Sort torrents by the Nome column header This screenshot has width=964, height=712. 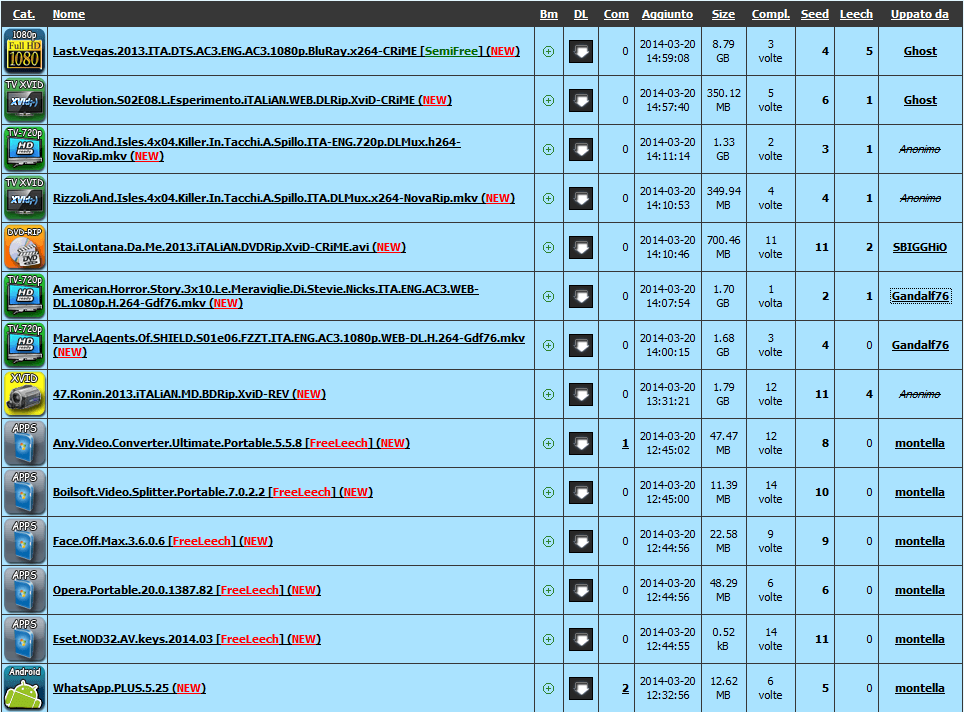coord(69,14)
